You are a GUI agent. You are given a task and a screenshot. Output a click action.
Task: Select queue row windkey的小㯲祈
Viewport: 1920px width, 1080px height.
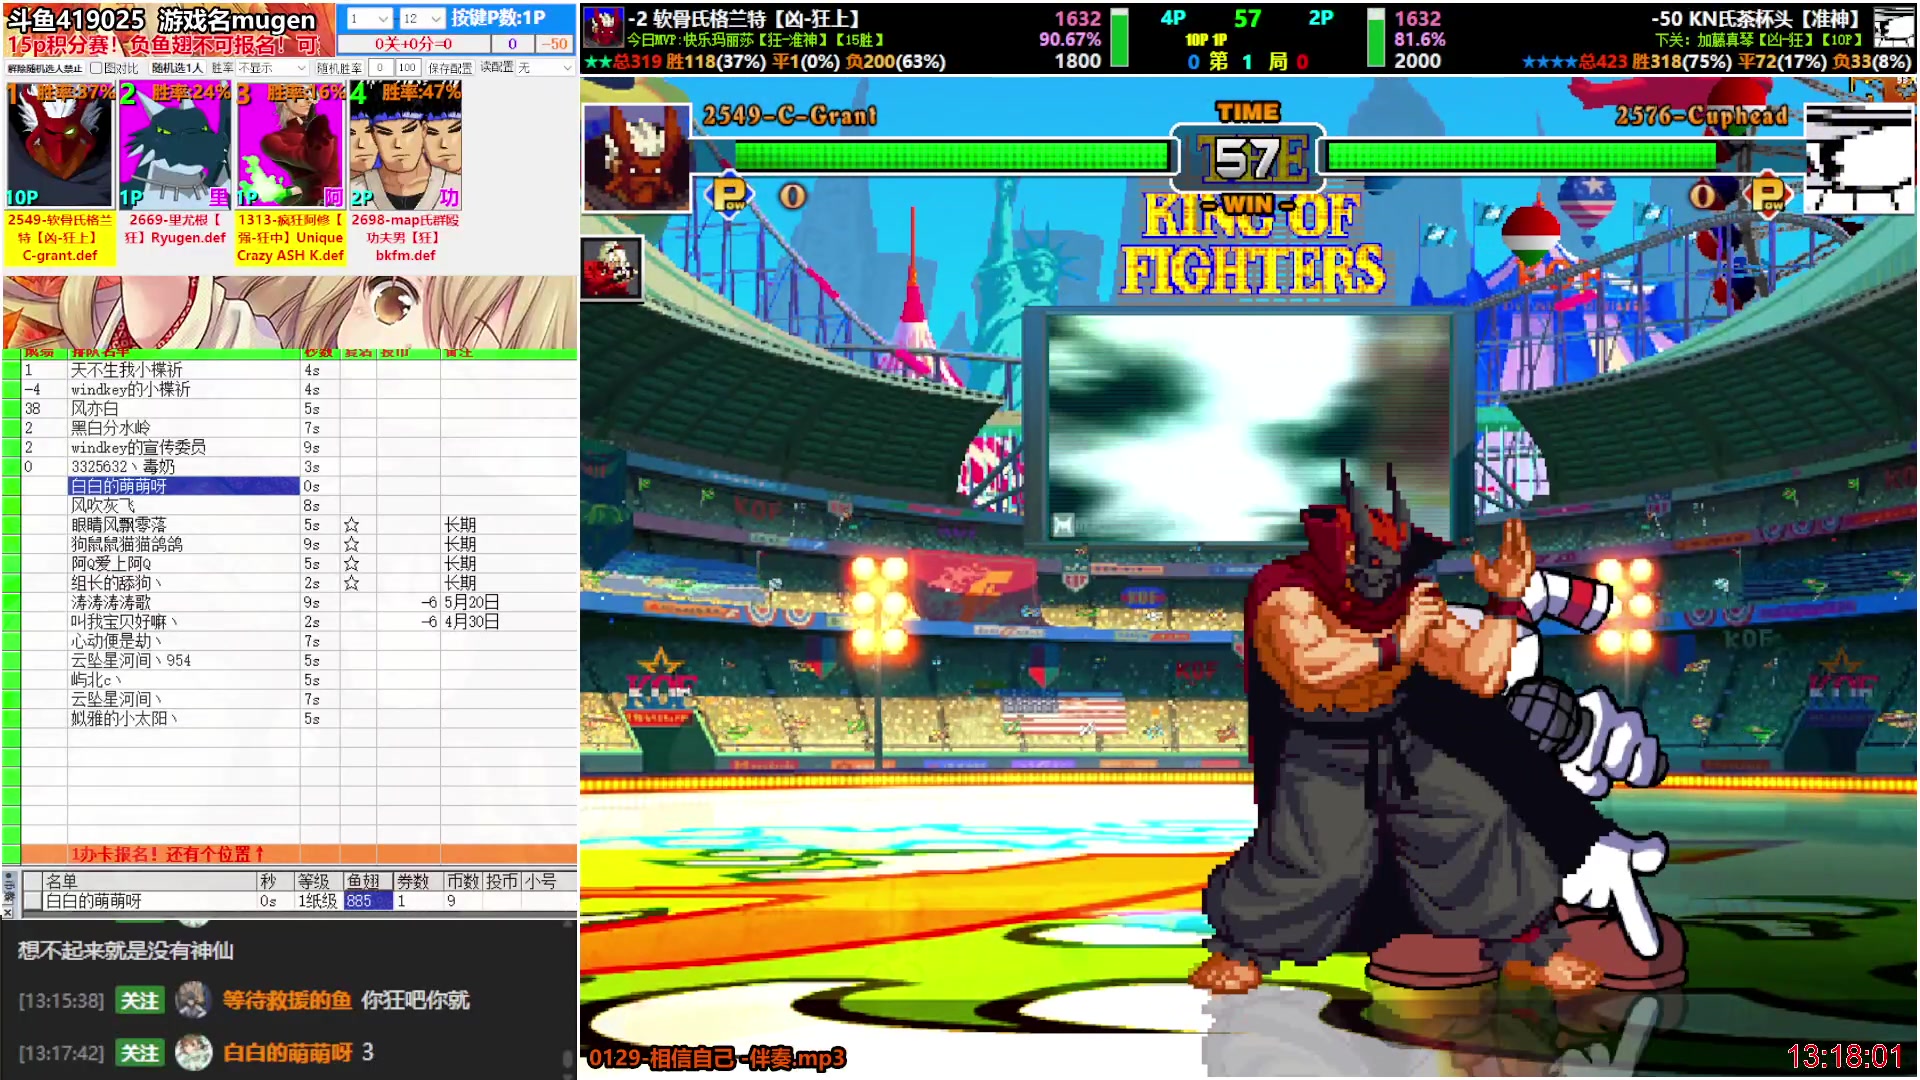299,389
